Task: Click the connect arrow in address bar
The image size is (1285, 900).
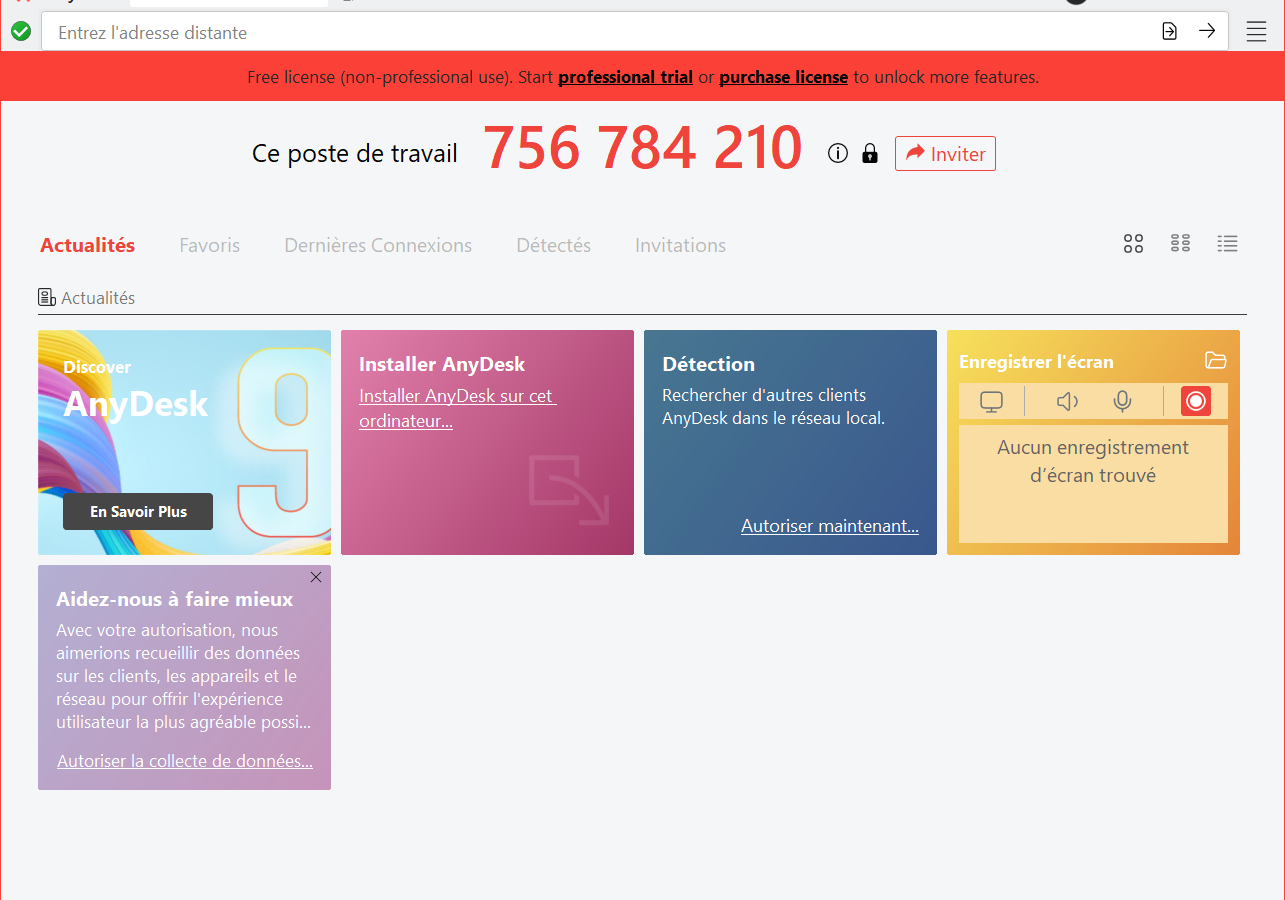Action: pyautogui.click(x=1207, y=31)
